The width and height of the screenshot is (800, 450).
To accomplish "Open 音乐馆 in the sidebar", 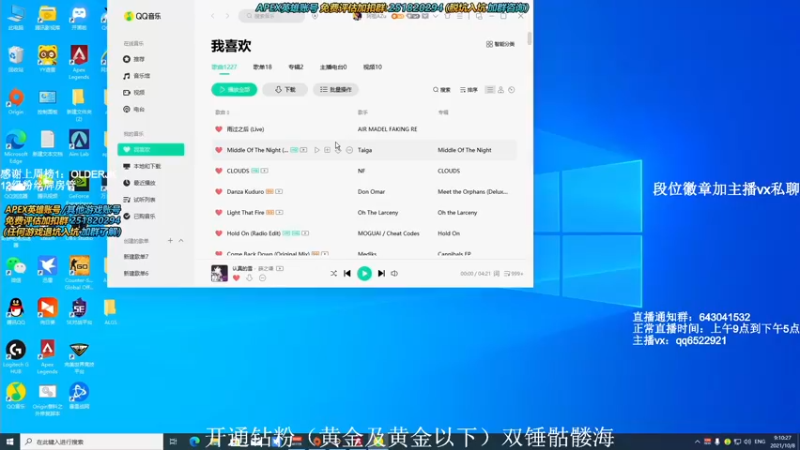I will (x=137, y=76).
